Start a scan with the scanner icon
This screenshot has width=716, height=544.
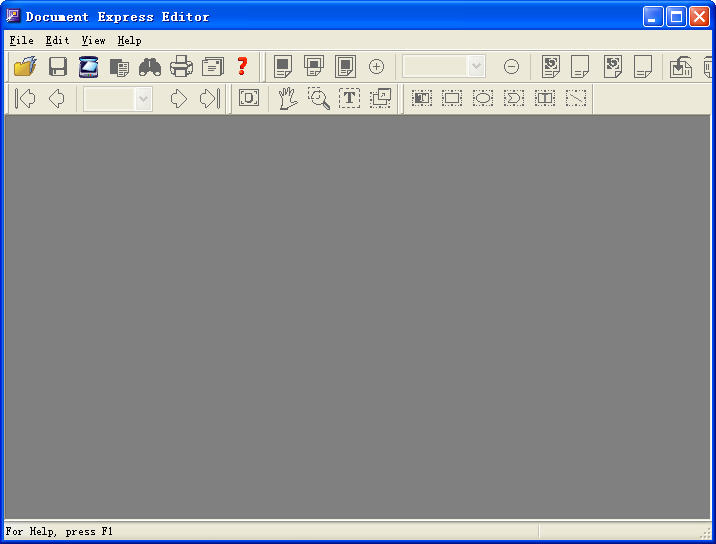click(x=89, y=67)
